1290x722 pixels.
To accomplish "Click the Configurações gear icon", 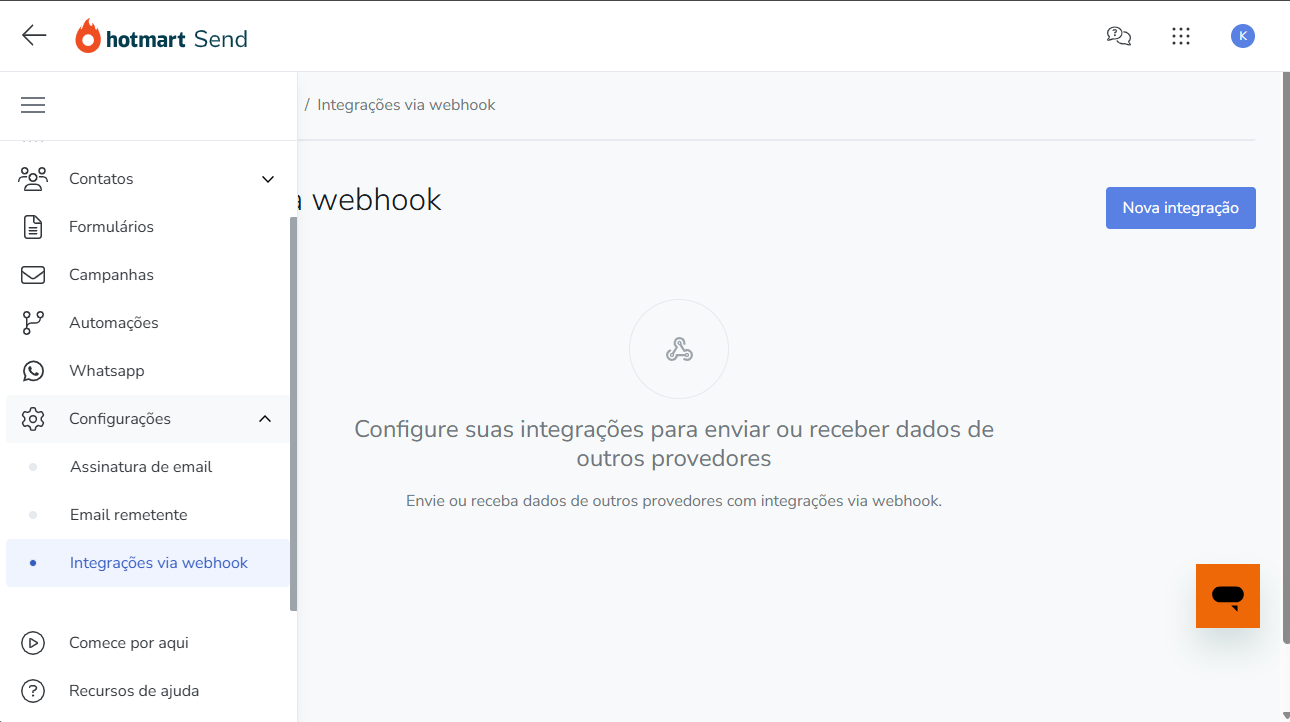I will [x=33, y=419].
